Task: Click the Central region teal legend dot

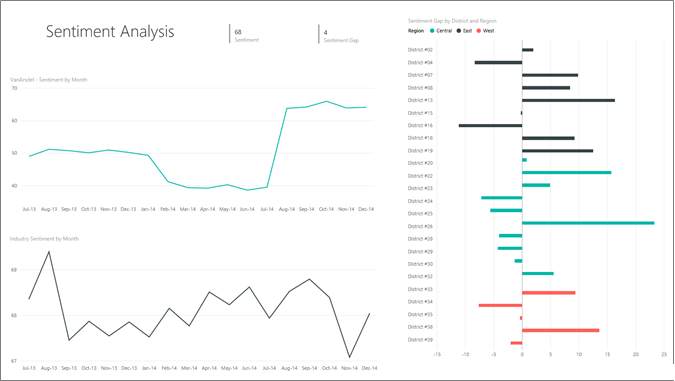Action: pos(432,31)
